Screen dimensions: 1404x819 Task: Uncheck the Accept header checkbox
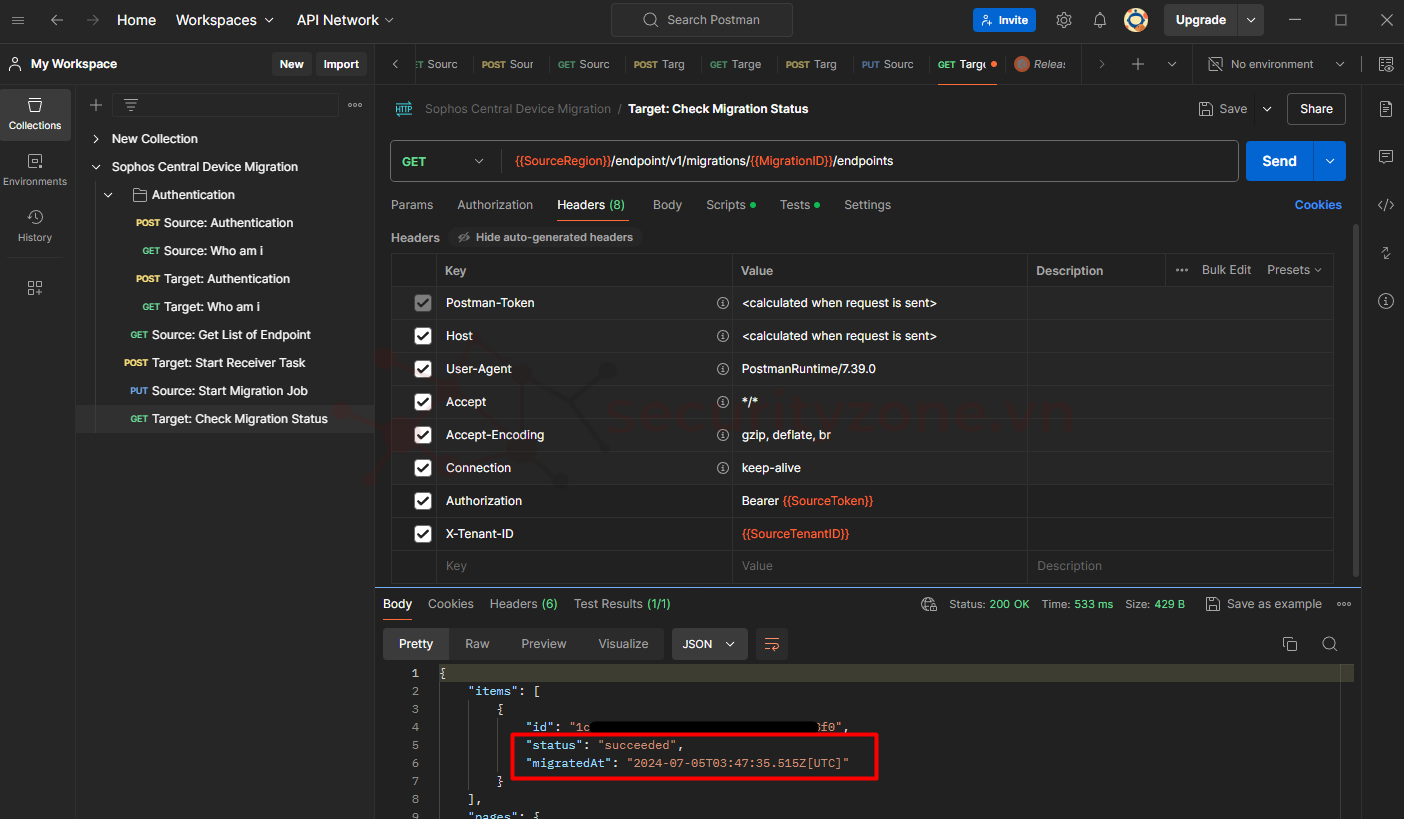423,402
